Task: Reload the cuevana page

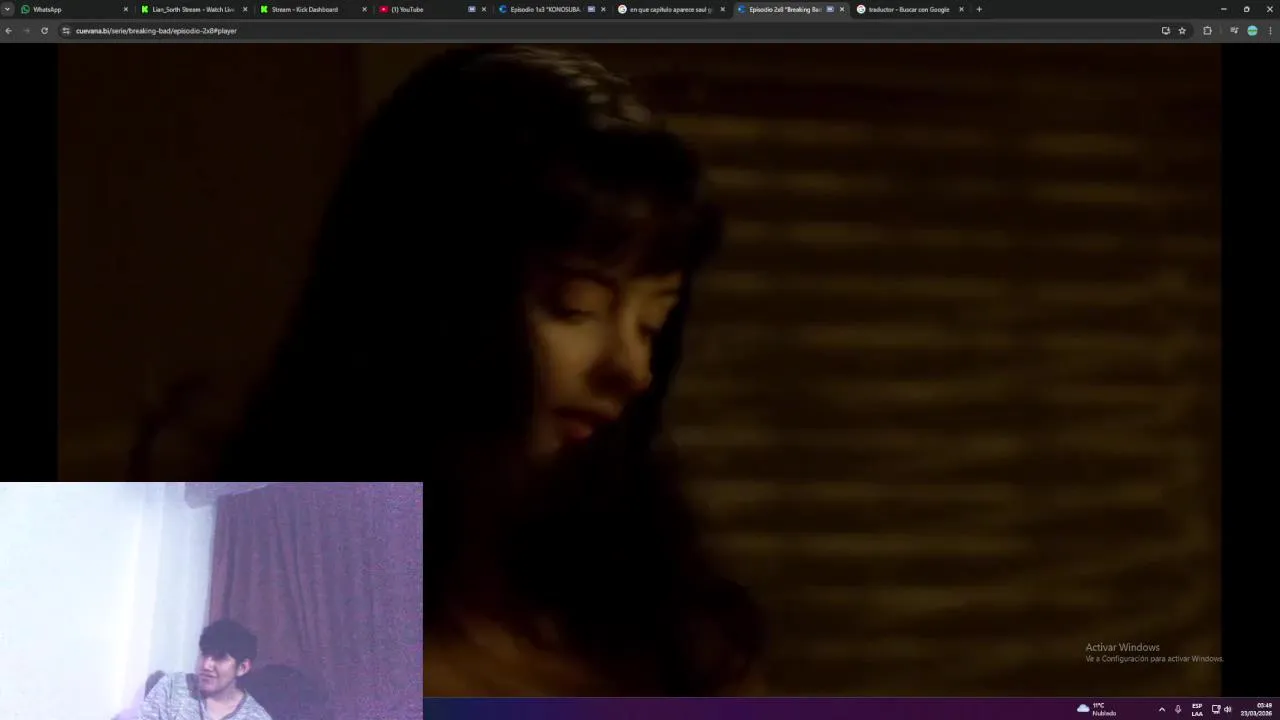Action: pyautogui.click(x=44, y=31)
